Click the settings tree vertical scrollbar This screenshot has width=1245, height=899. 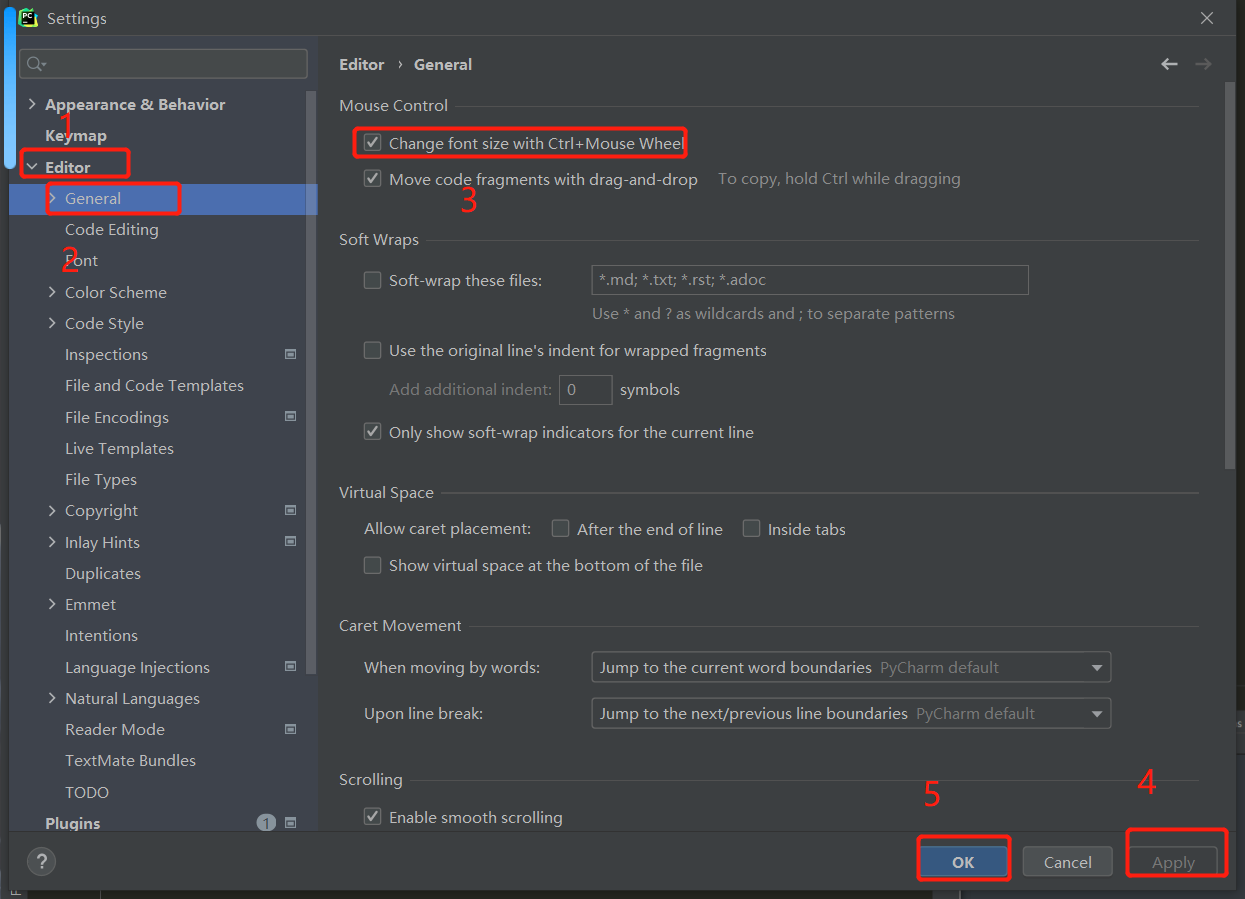pyautogui.click(x=311, y=380)
